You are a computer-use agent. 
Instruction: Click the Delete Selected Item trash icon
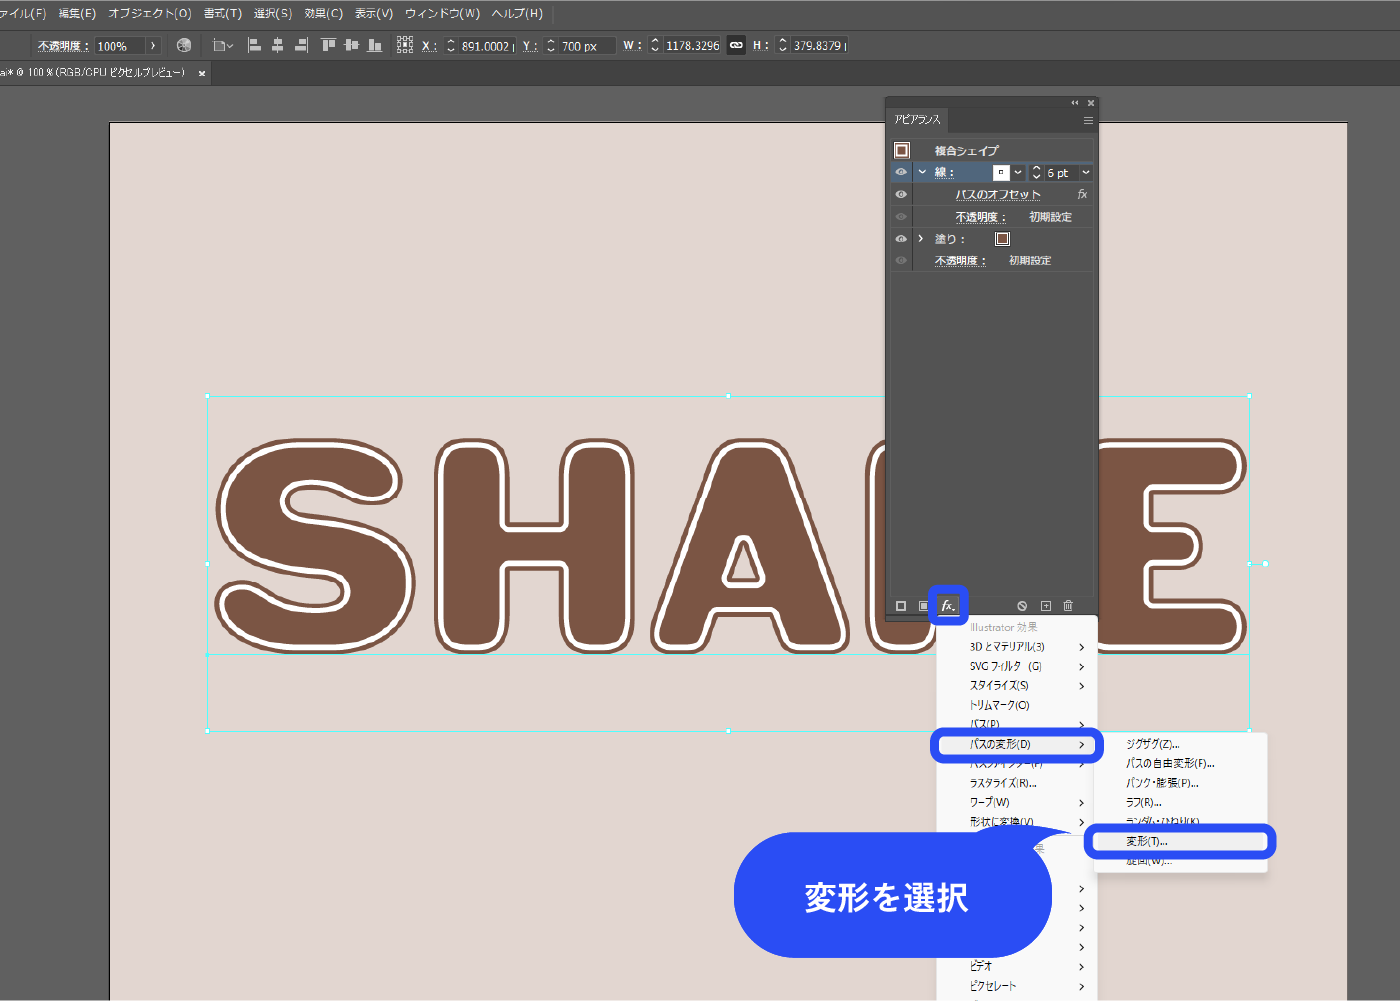tap(1068, 606)
